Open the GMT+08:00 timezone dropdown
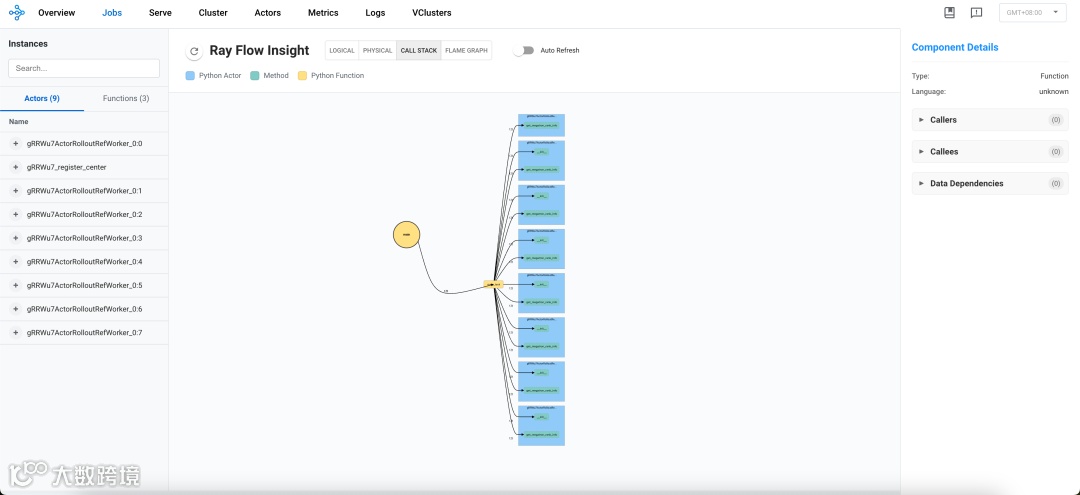Screen dimensions: 1080x495 pyautogui.click(x=1032, y=12)
